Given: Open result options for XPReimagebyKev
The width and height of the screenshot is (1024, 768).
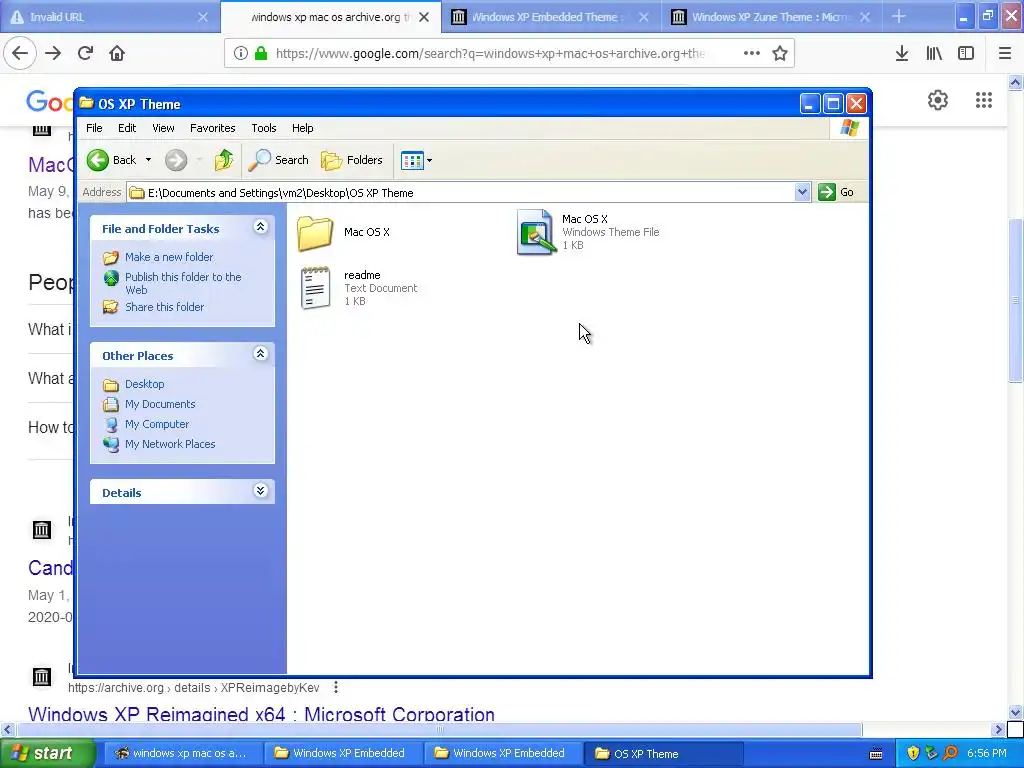Looking at the screenshot, I should pyautogui.click(x=336, y=687).
